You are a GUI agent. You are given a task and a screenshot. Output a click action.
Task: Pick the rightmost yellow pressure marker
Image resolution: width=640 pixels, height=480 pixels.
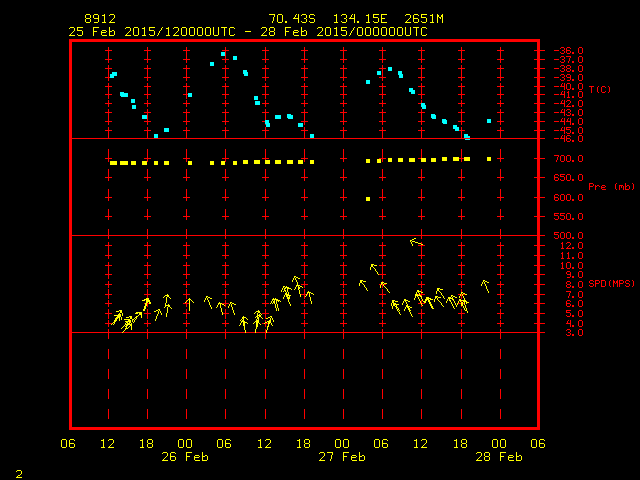(489, 159)
